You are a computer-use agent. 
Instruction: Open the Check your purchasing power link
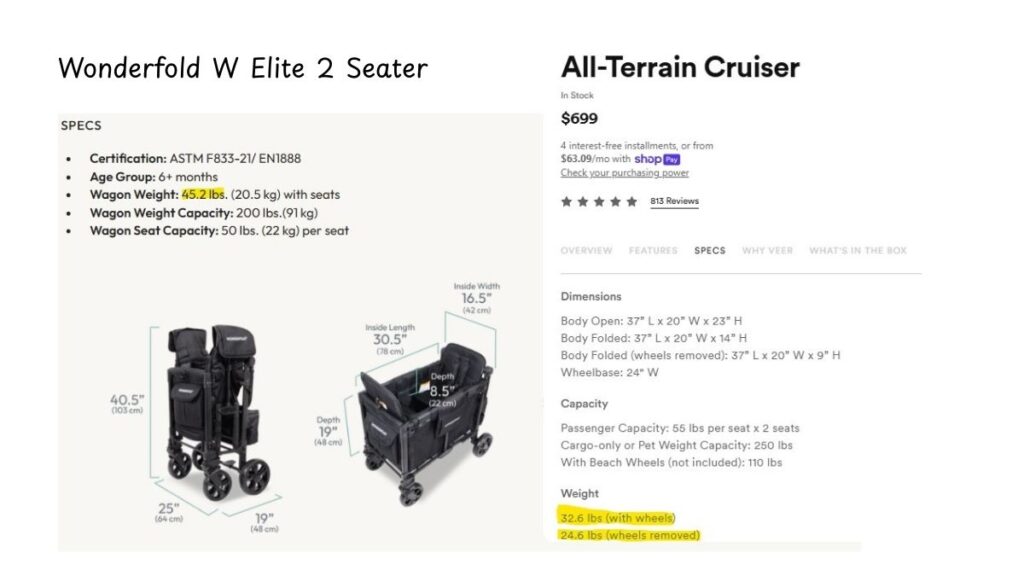625,173
